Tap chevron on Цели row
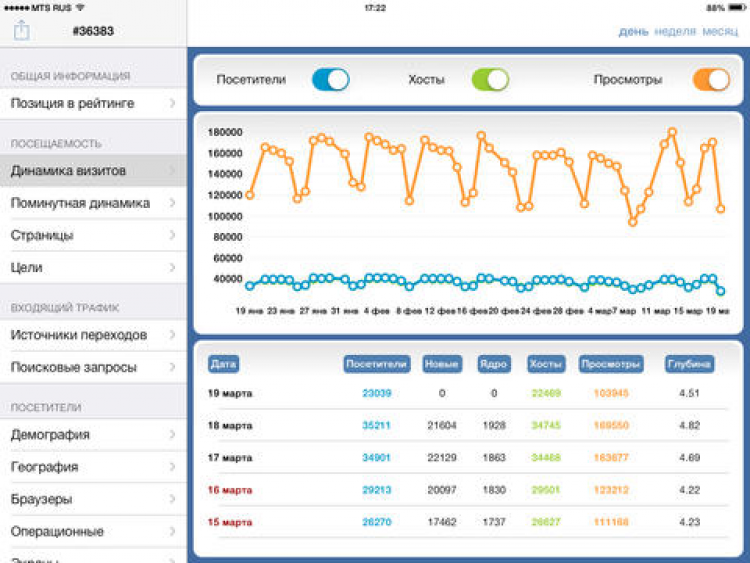Screen dimensions: 750x563 click(x=173, y=267)
